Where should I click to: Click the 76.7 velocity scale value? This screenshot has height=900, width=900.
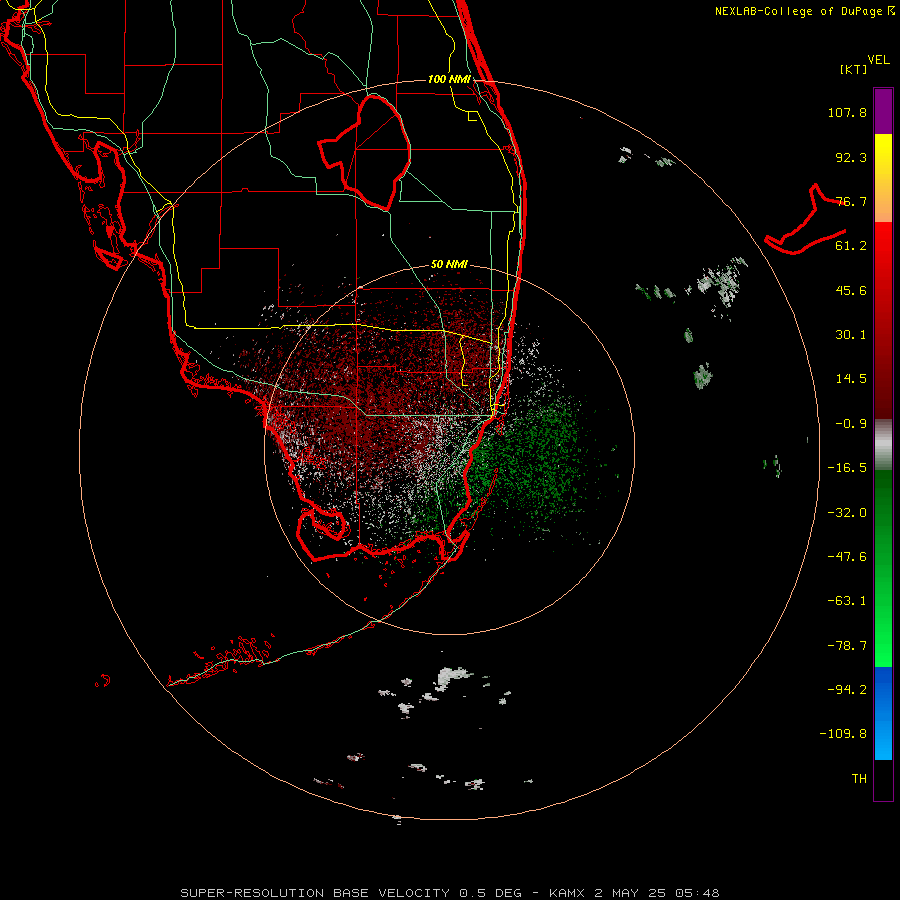tap(851, 201)
